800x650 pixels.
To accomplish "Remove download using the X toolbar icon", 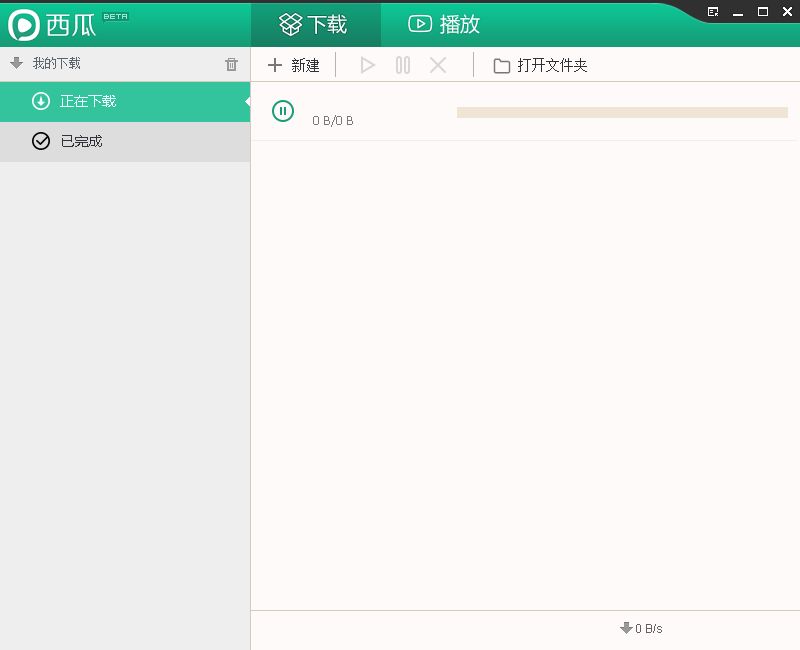I will coord(437,65).
